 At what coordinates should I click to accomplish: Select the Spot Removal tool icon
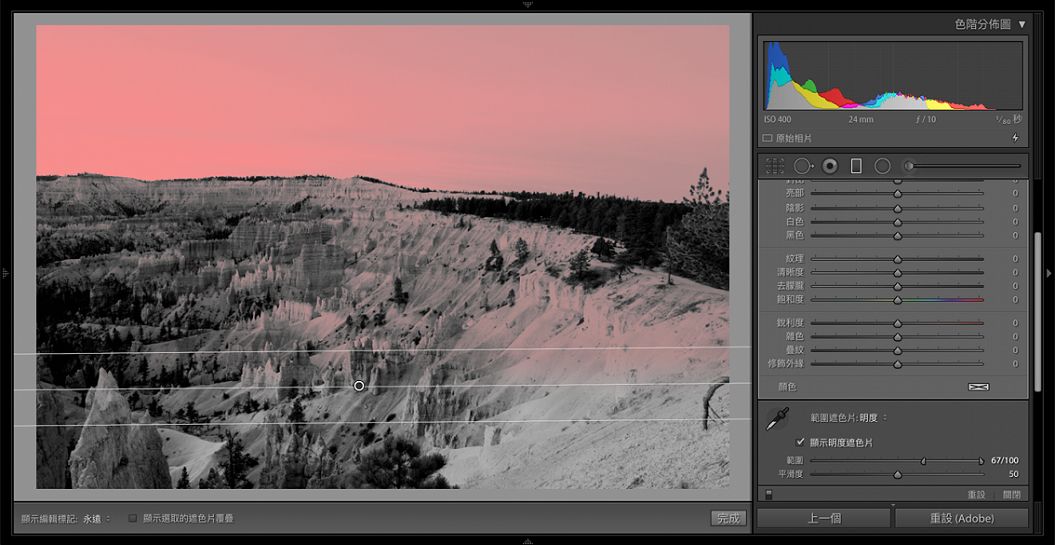point(803,166)
